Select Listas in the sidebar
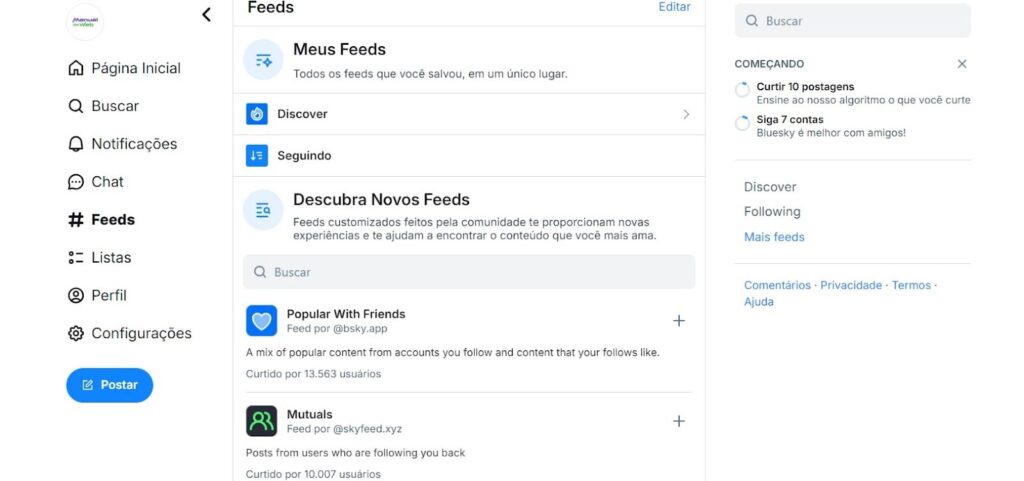 tap(99, 258)
